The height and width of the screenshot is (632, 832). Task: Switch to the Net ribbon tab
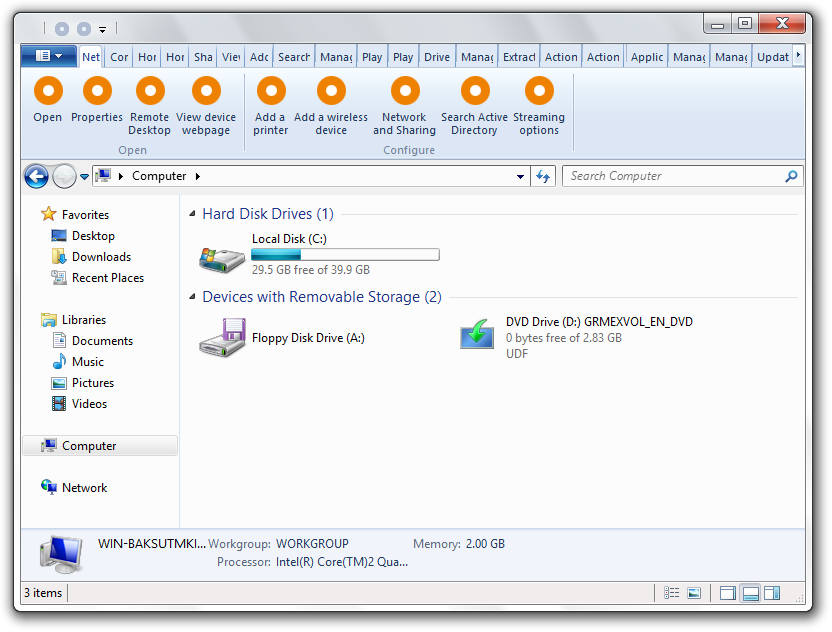(x=91, y=57)
